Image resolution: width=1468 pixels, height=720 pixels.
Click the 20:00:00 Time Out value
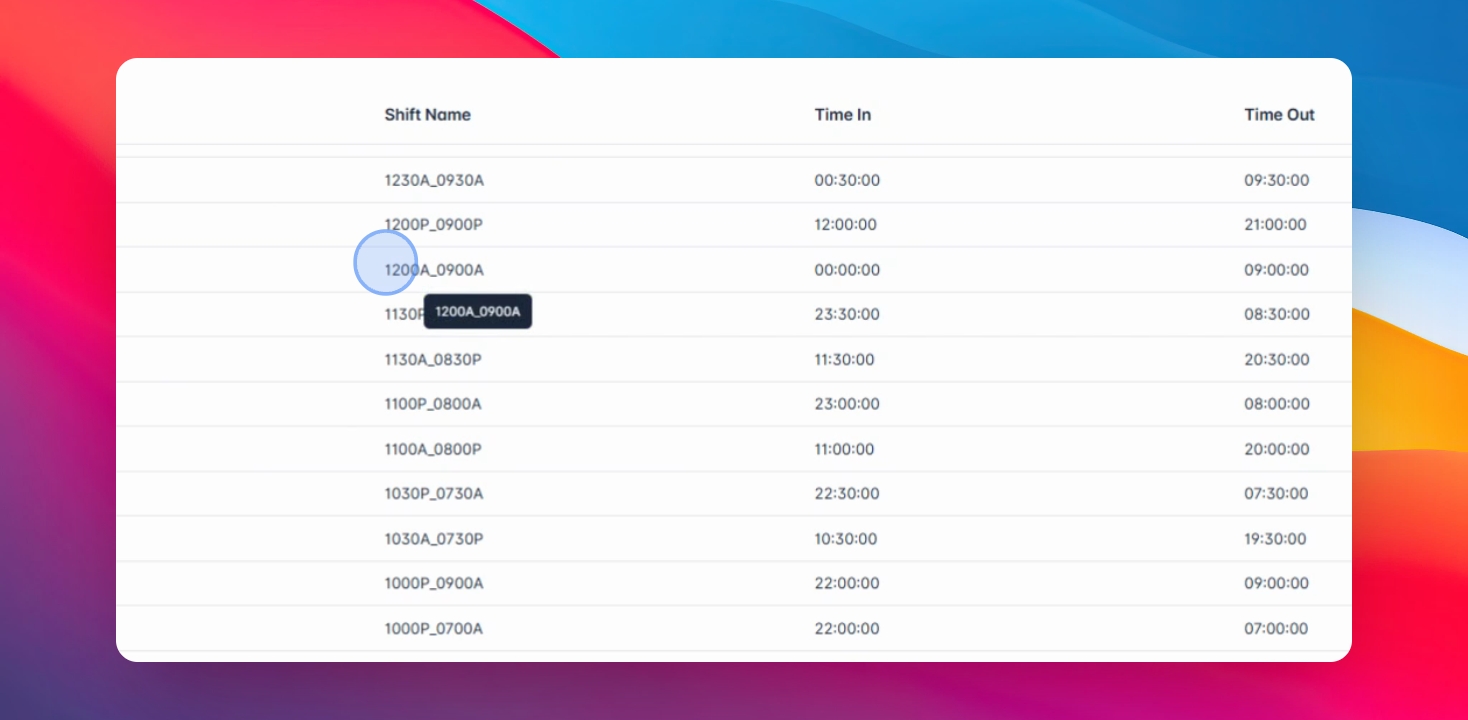[1276, 449]
